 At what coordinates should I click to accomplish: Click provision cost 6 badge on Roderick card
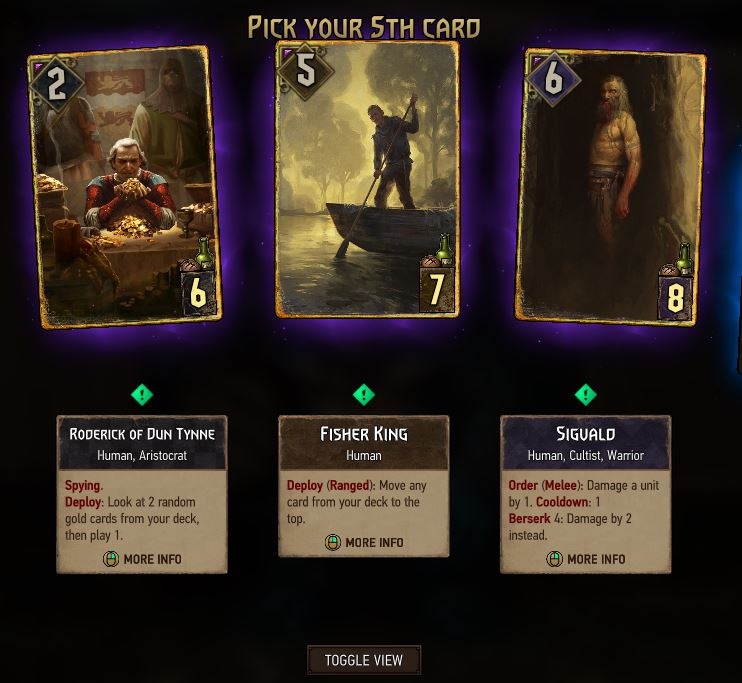click(x=199, y=293)
